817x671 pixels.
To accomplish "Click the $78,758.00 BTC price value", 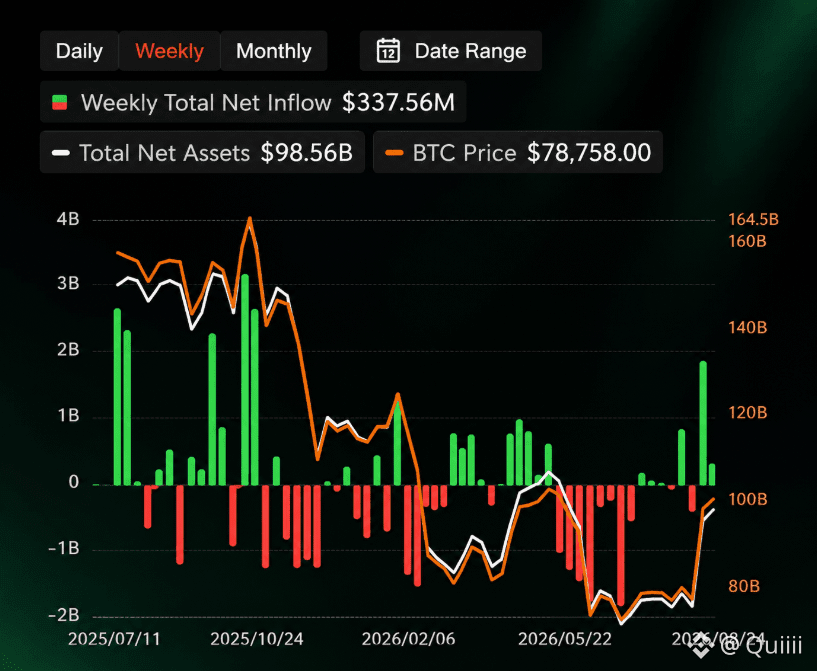I will coord(589,153).
